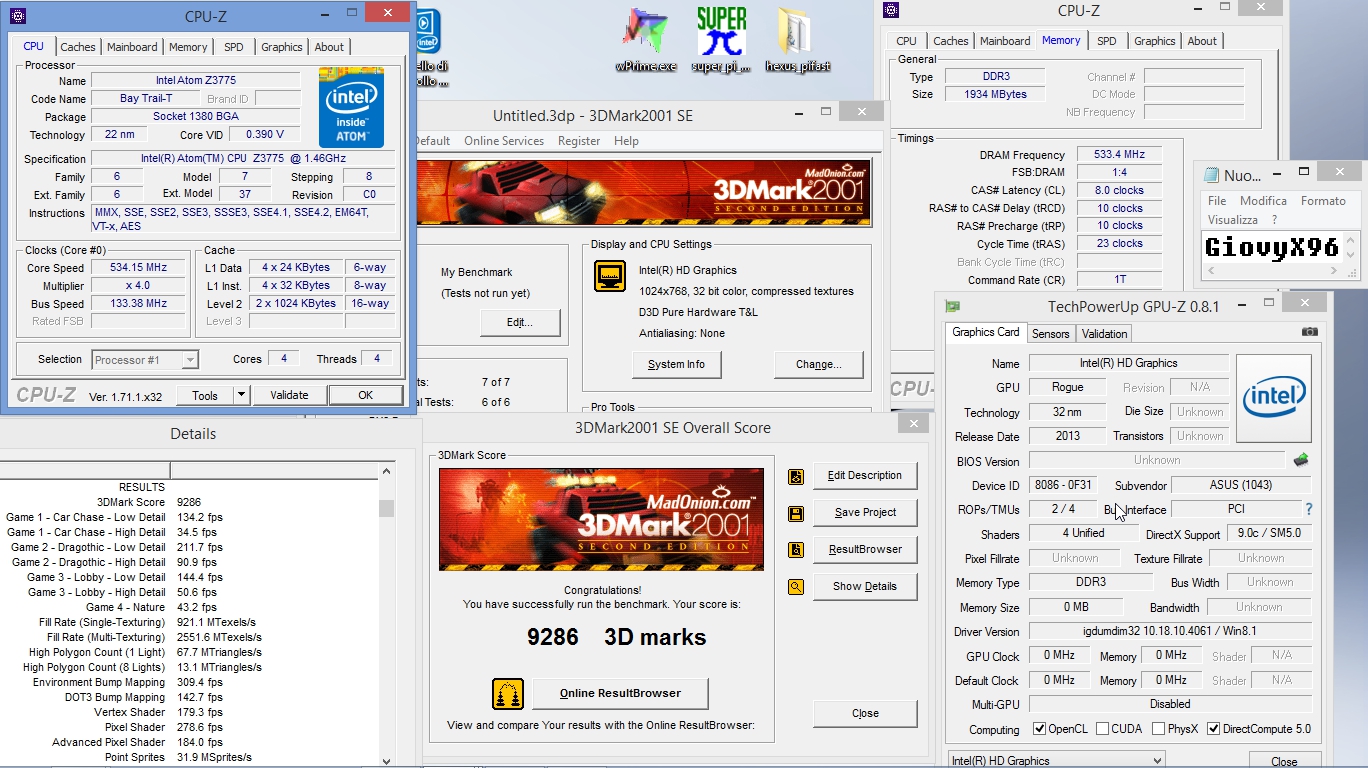The width and height of the screenshot is (1368, 768).
Task: Click the floppy icon beside Save Project
Action: 796,513
